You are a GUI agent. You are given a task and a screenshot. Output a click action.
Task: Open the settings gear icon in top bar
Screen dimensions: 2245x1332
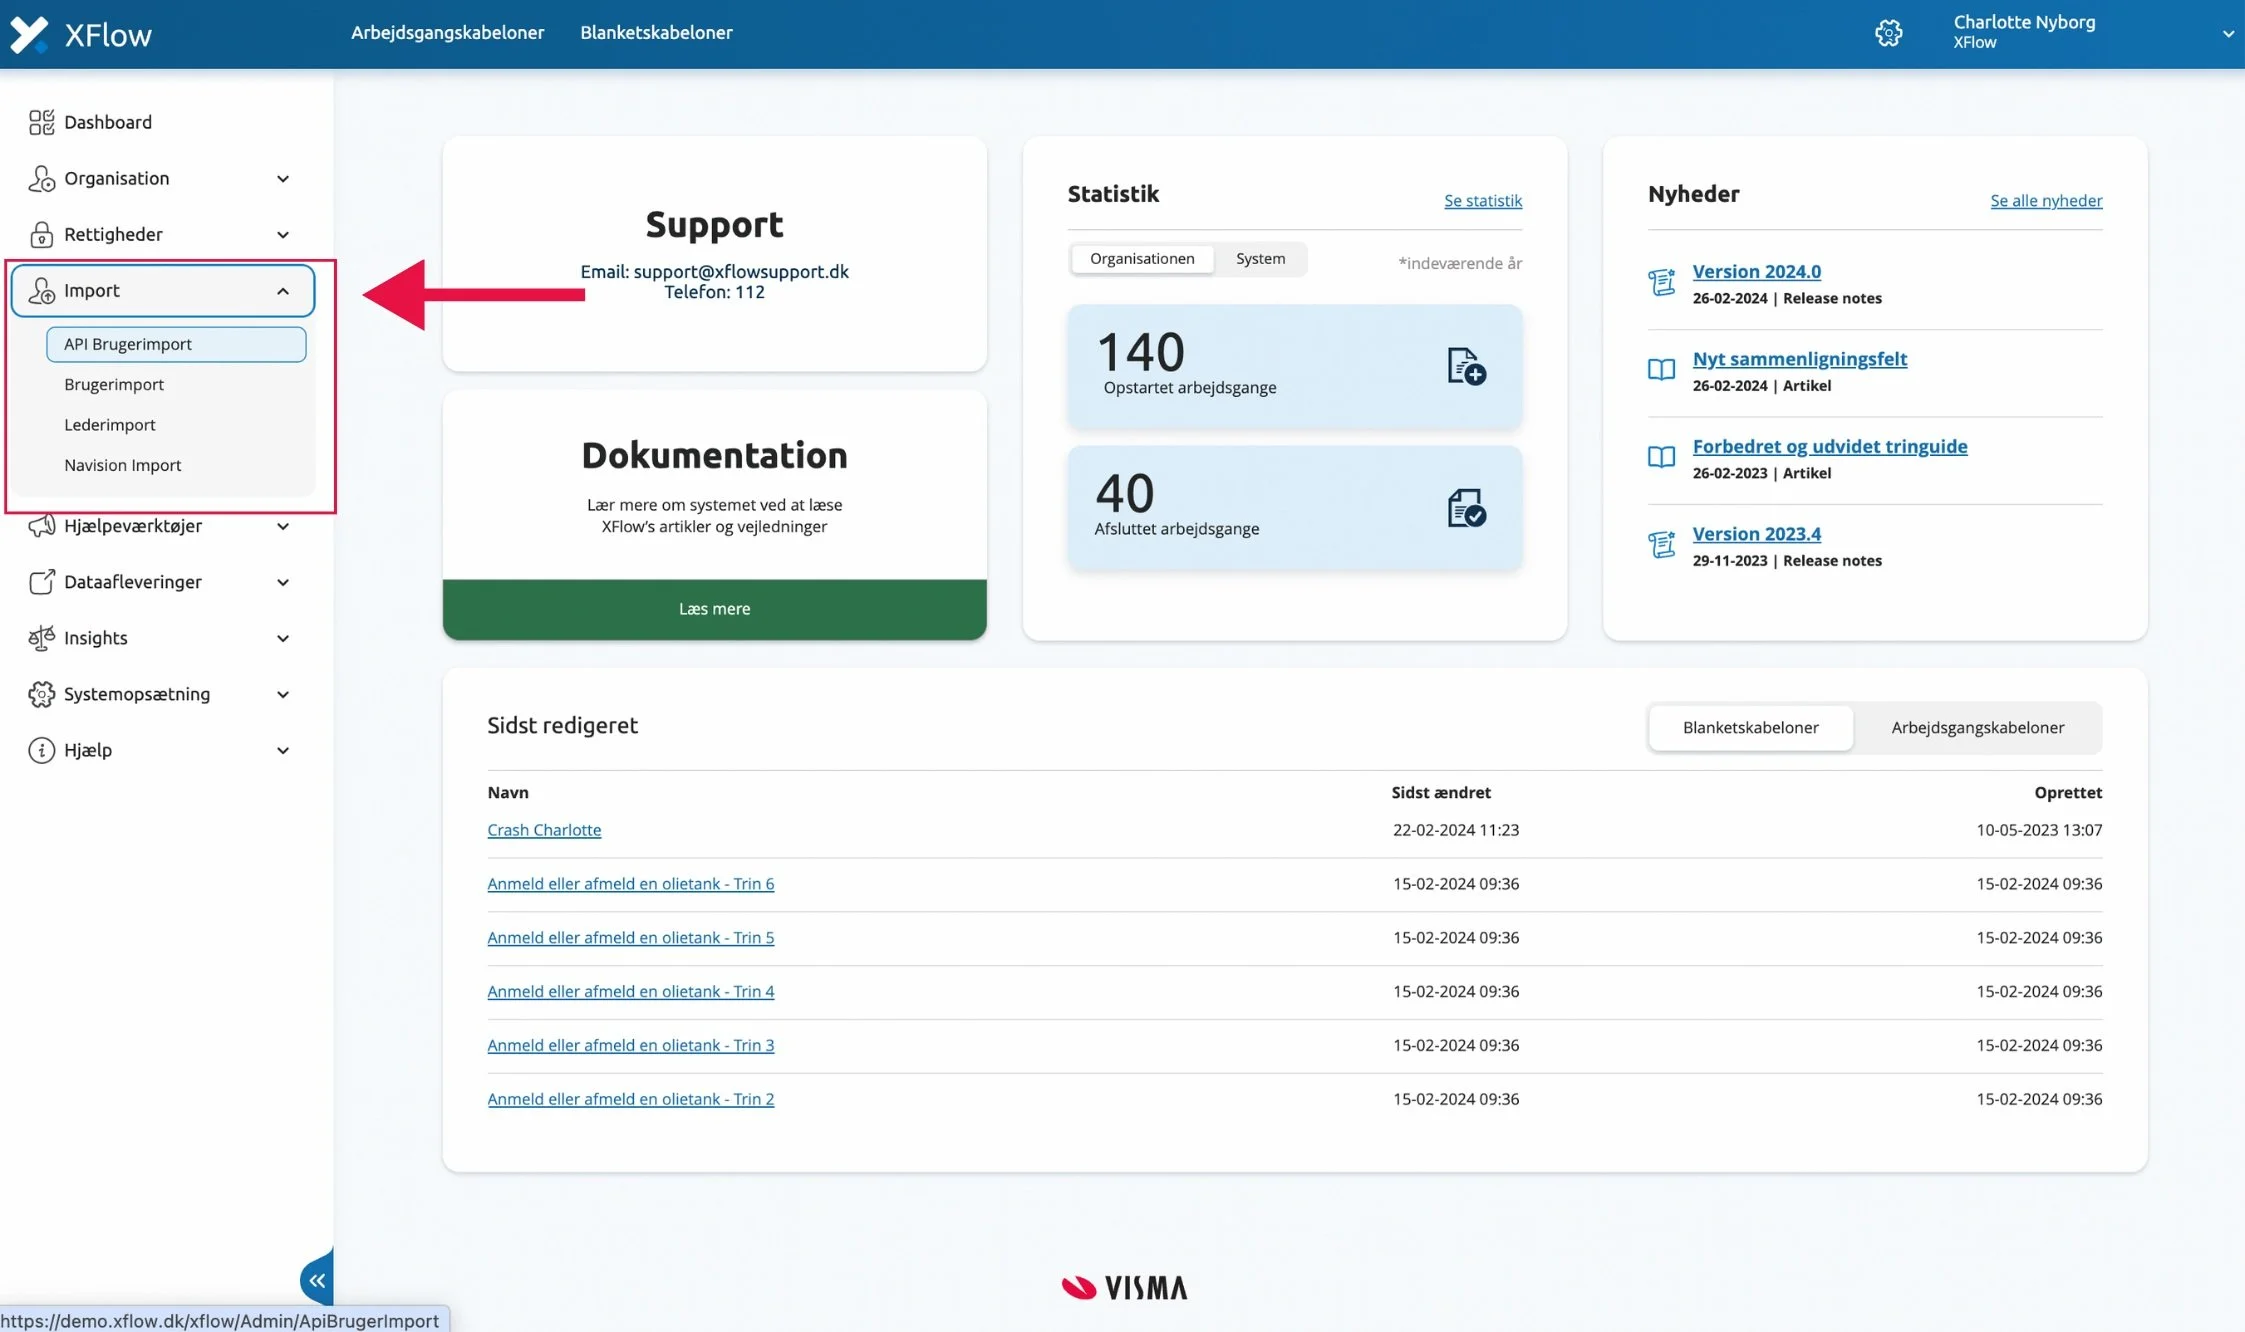click(x=1888, y=32)
